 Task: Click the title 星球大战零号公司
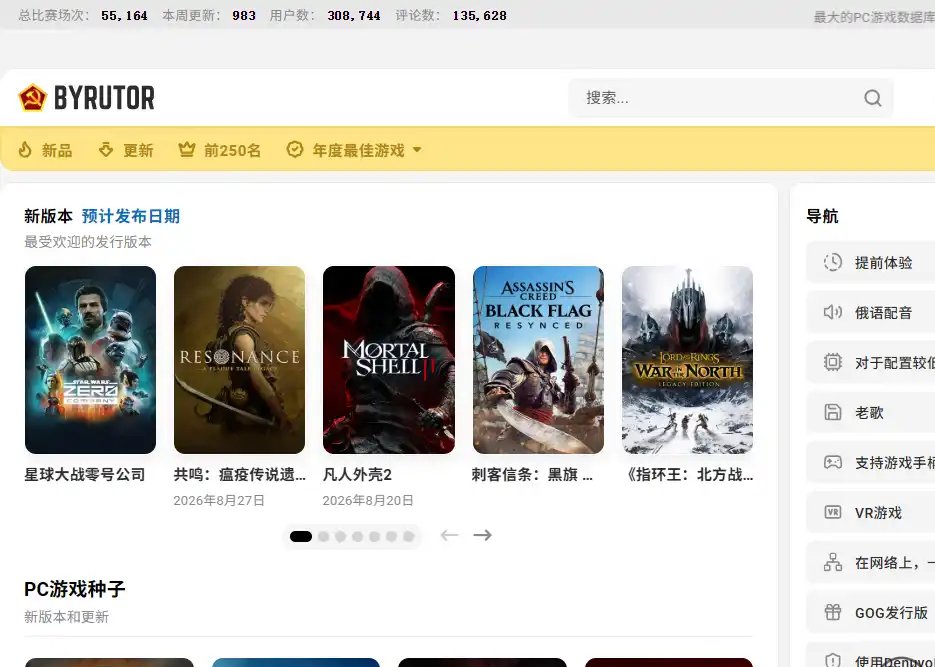pyautogui.click(x=85, y=474)
